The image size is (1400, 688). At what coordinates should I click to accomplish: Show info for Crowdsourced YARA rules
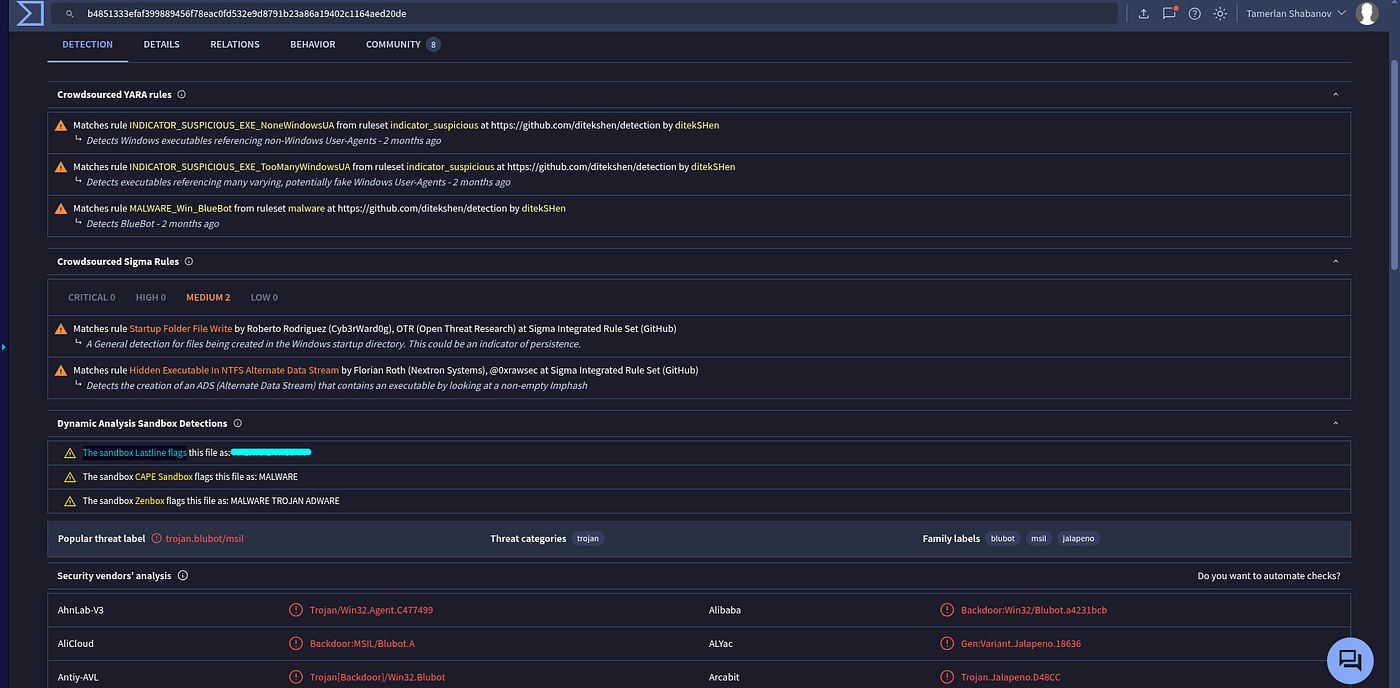tap(181, 95)
